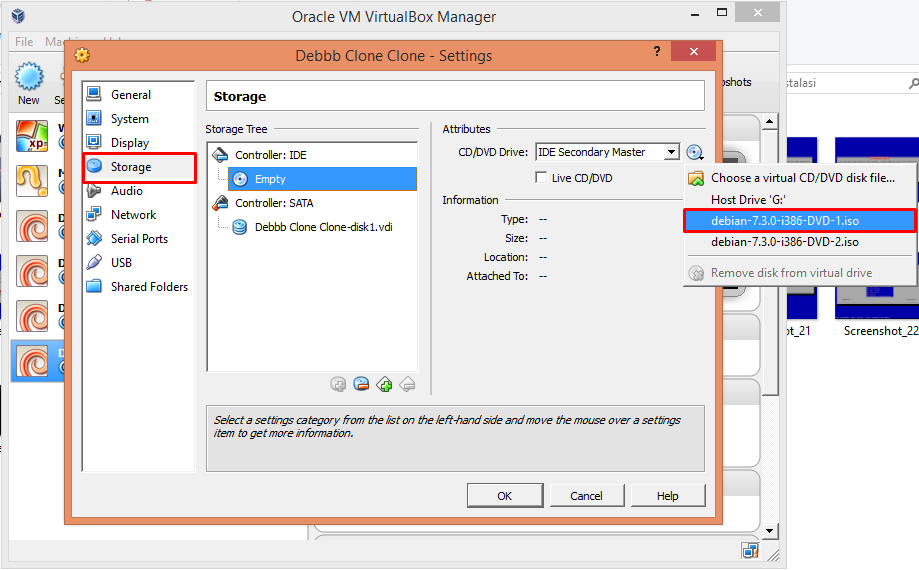Select the selected Debian VM in machine list
This screenshot has width=919, height=570.
(x=38, y=361)
